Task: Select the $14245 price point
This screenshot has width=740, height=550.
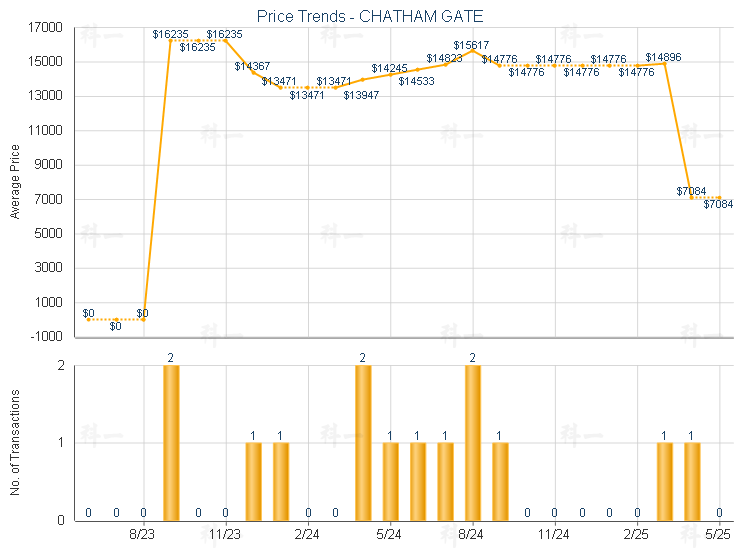Action: tap(390, 74)
